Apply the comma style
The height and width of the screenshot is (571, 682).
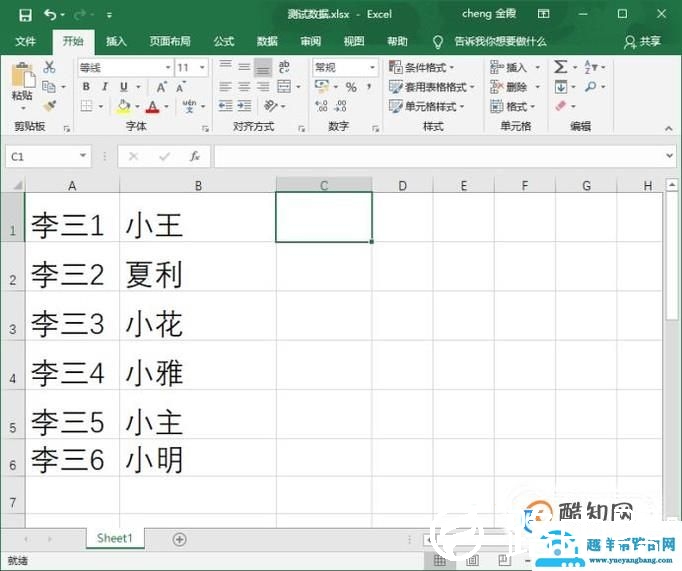click(369, 87)
